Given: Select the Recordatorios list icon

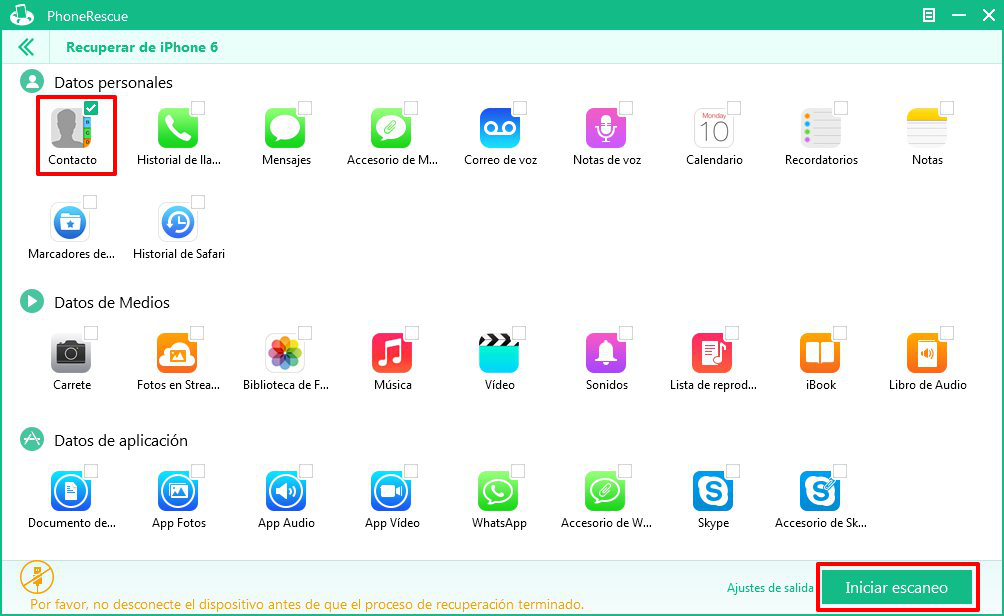Looking at the screenshot, I should pyautogui.click(x=820, y=127).
